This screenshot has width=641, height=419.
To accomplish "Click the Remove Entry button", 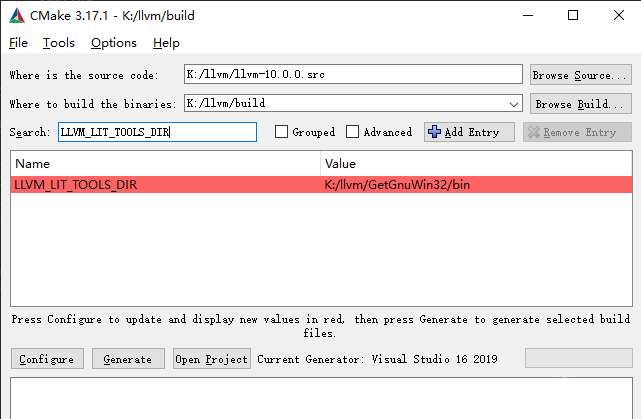I will point(577,132).
